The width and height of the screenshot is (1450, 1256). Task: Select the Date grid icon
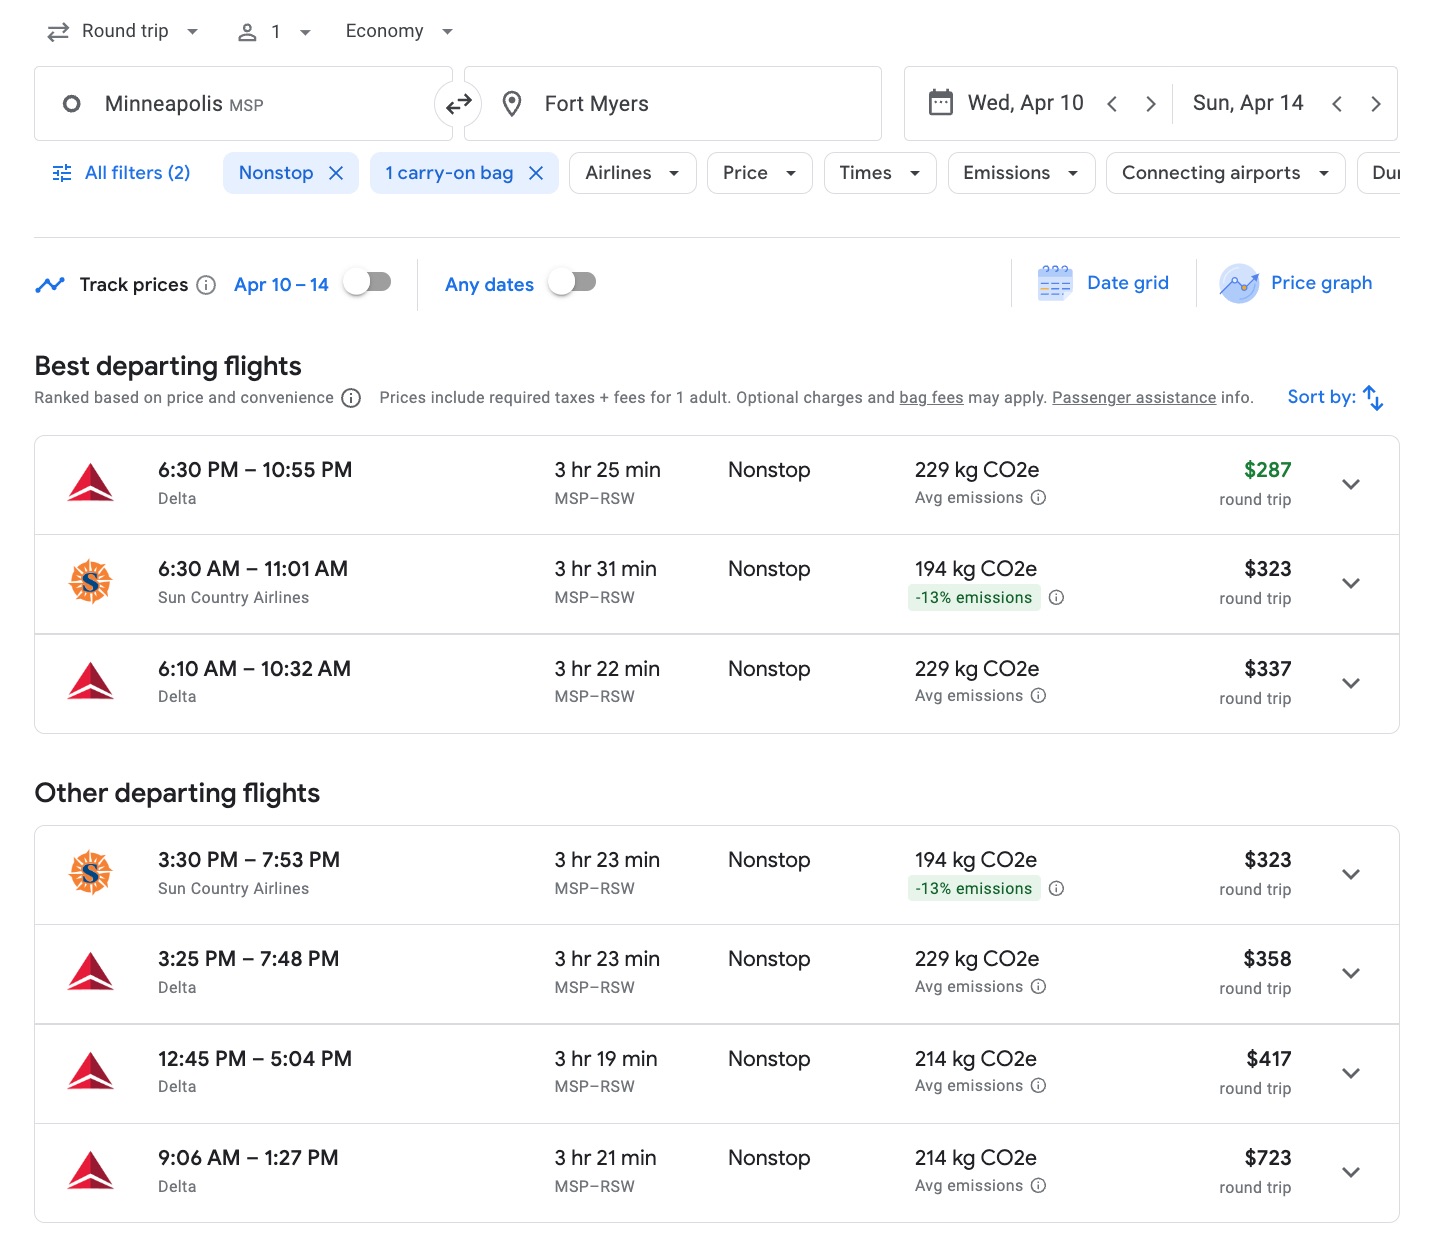[1053, 282]
